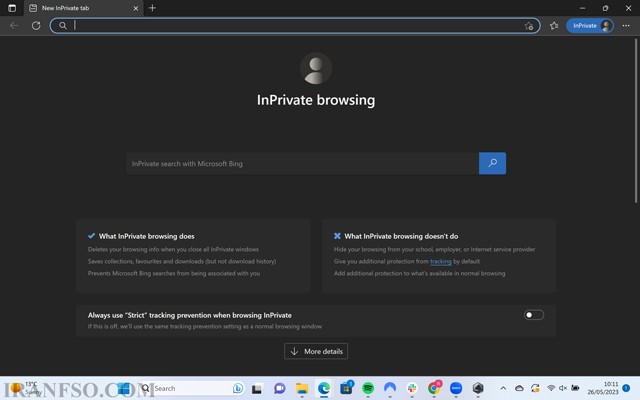Viewport: 640px width, 400px height.
Task: Click text Hide your browsing from your school
Action: (434, 249)
